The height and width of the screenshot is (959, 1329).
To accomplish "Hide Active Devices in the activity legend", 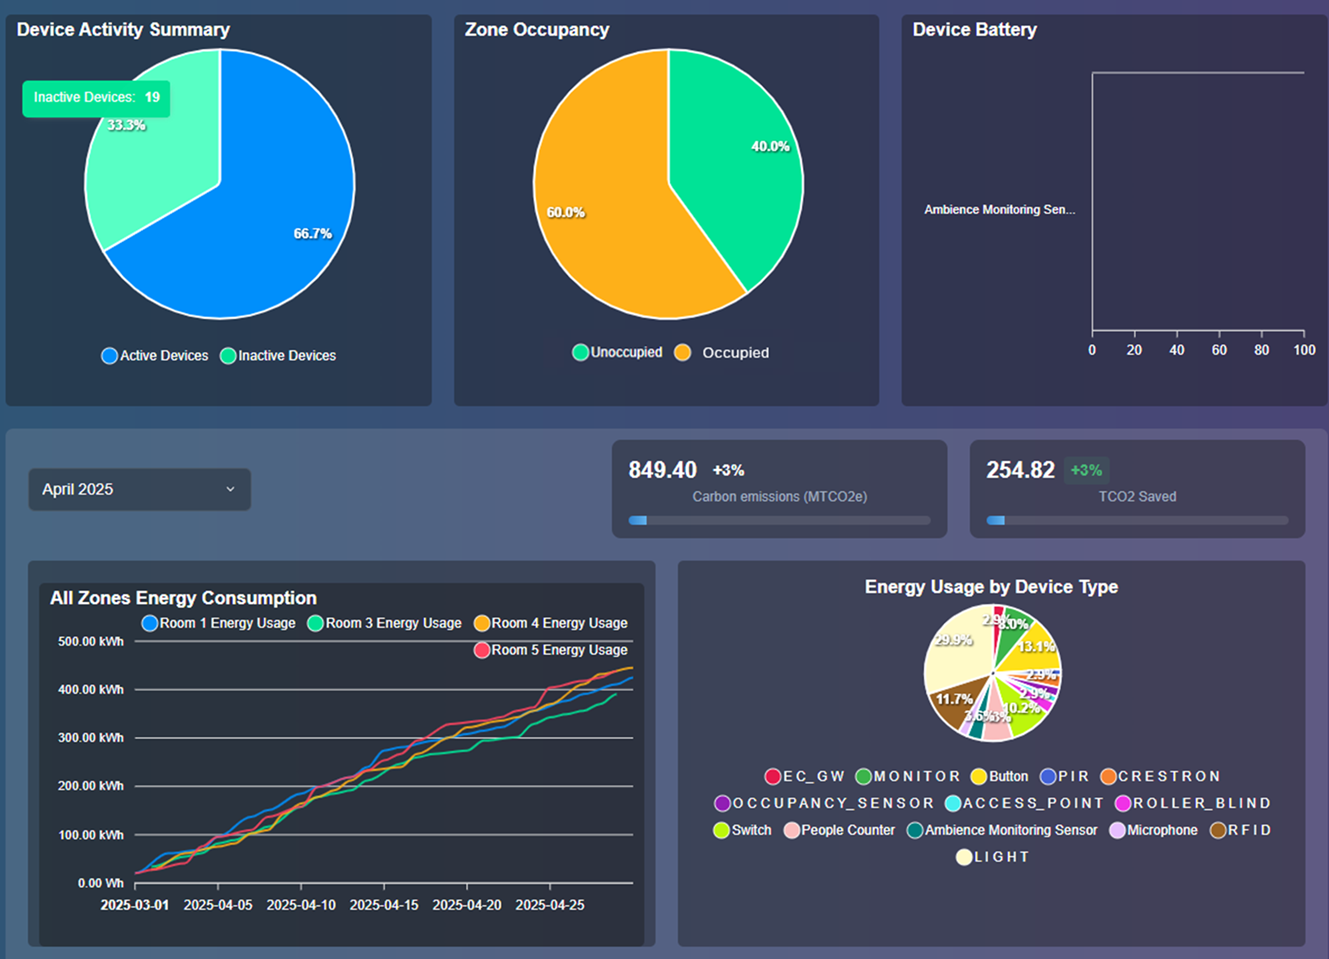I will [x=154, y=355].
